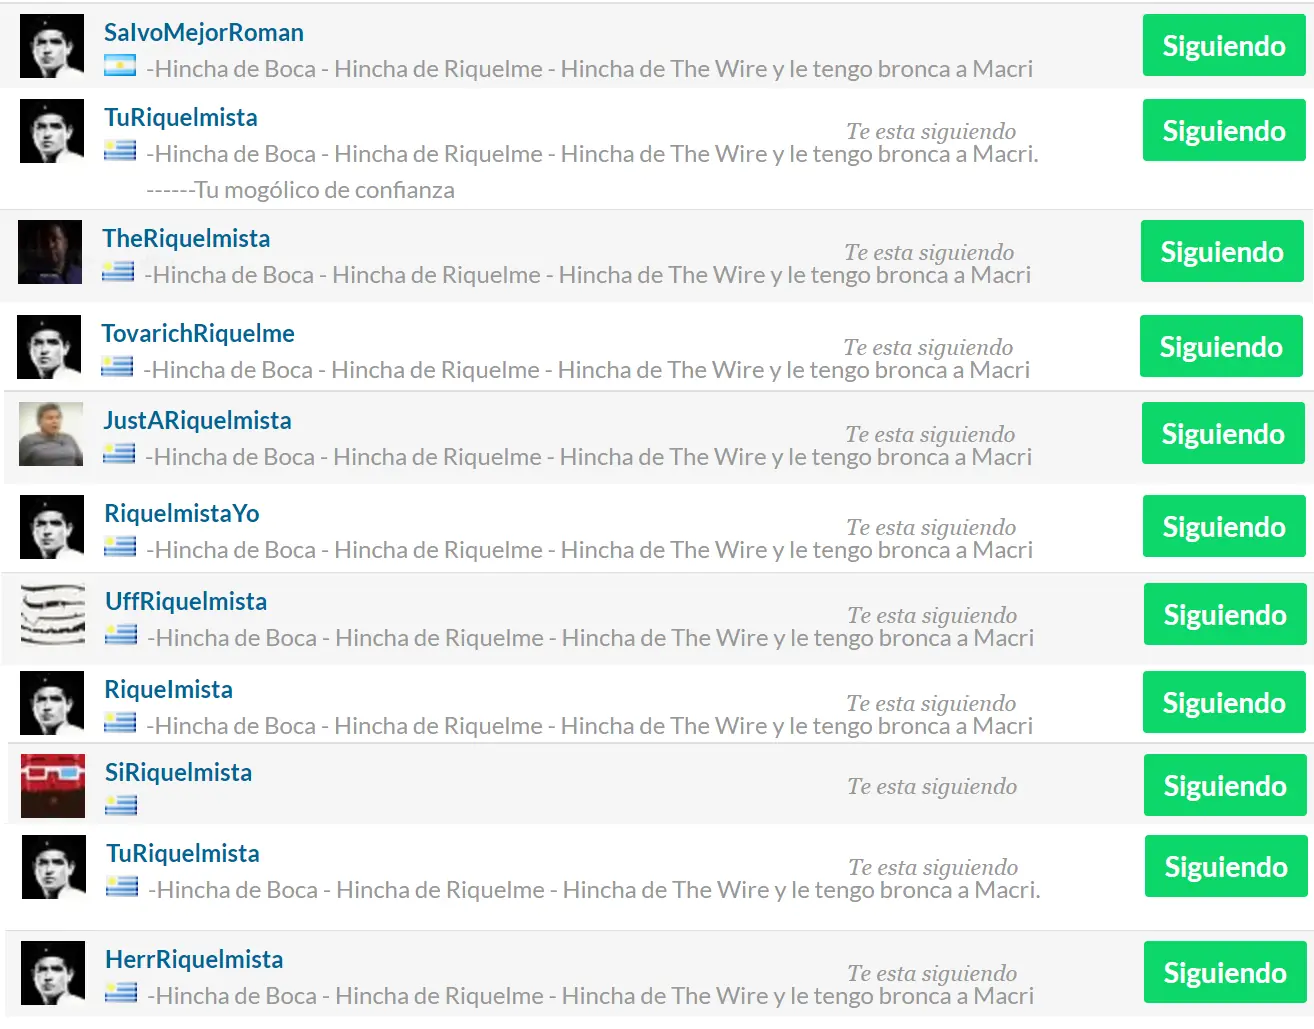Viewport: 1314px width, 1029px height.
Task: Click the Siguiendo button in RiquelmistaYo row
Action: (x=1224, y=526)
